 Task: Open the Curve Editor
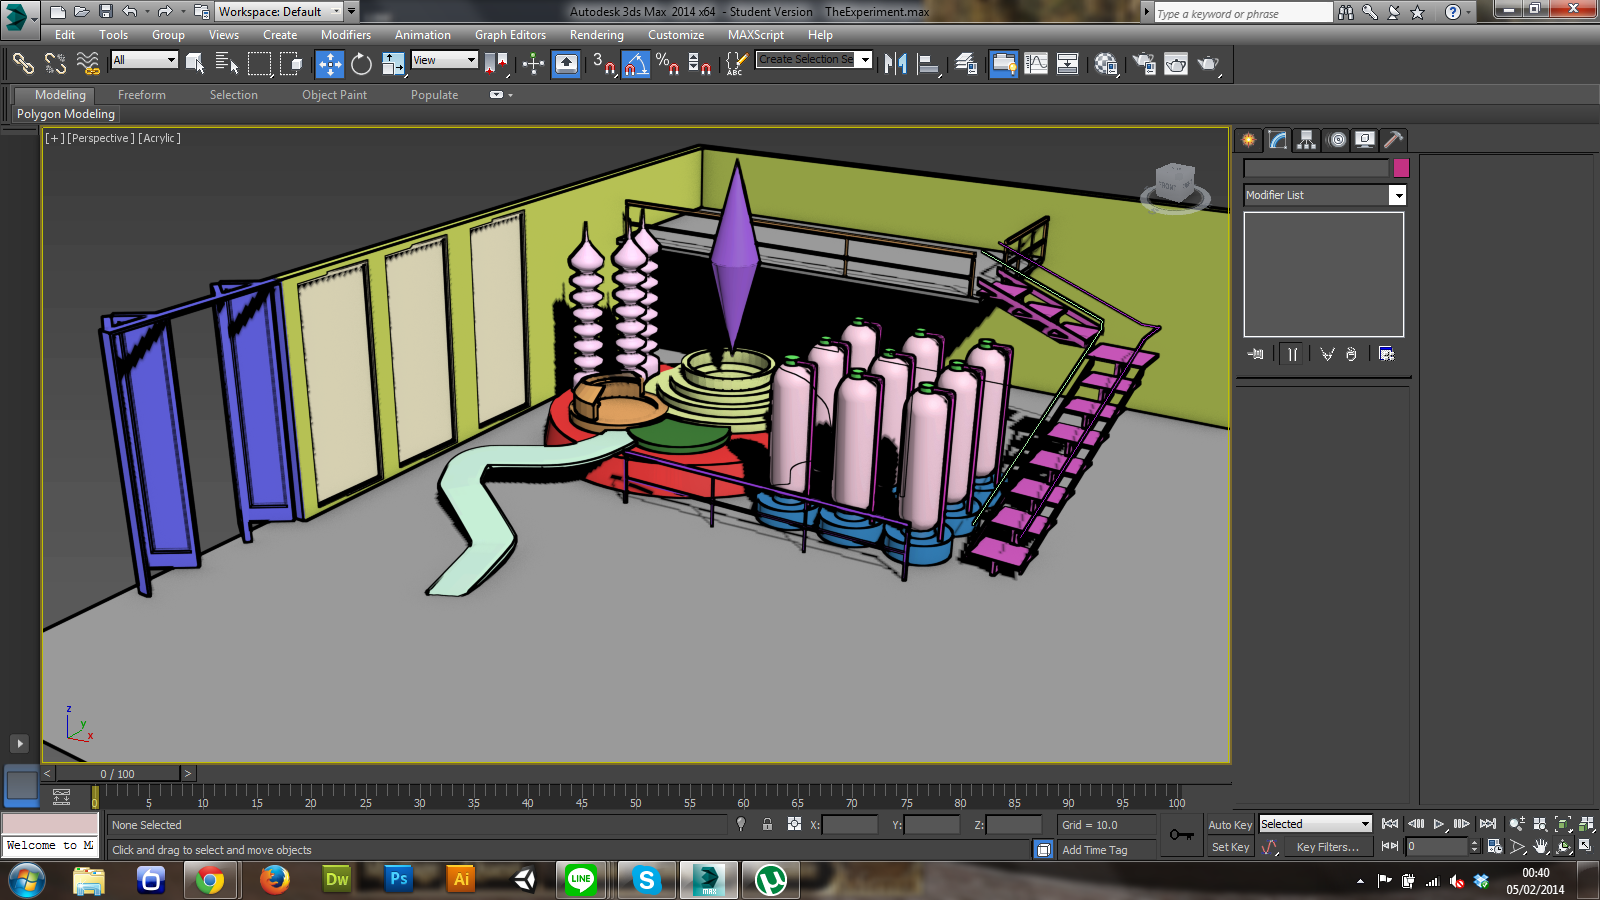1036,64
